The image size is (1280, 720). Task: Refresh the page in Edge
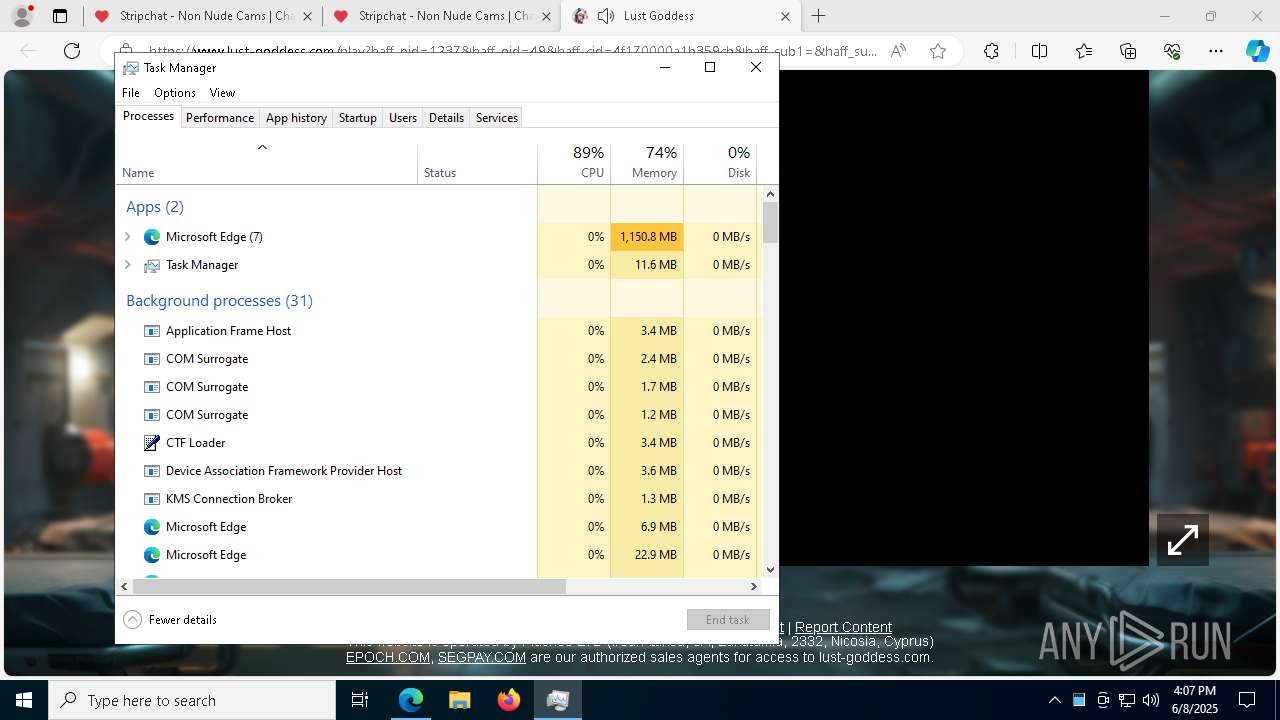pos(72,51)
